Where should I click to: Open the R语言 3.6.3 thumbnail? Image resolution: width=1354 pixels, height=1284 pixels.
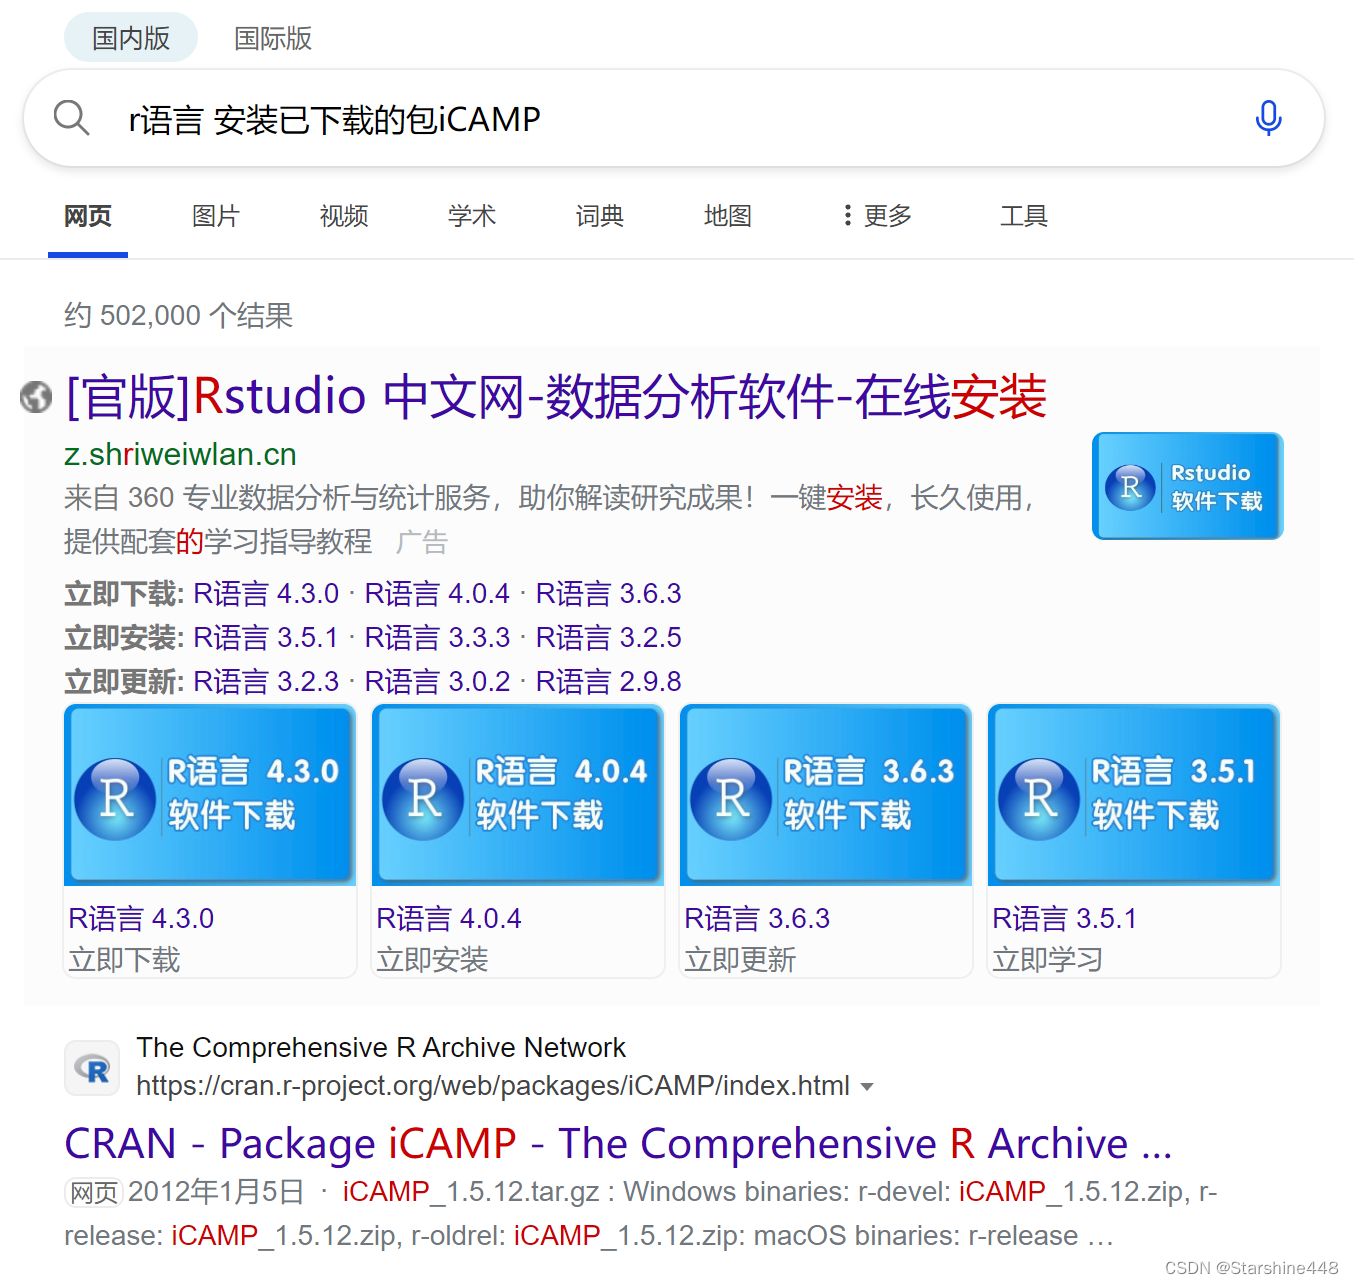coord(824,795)
